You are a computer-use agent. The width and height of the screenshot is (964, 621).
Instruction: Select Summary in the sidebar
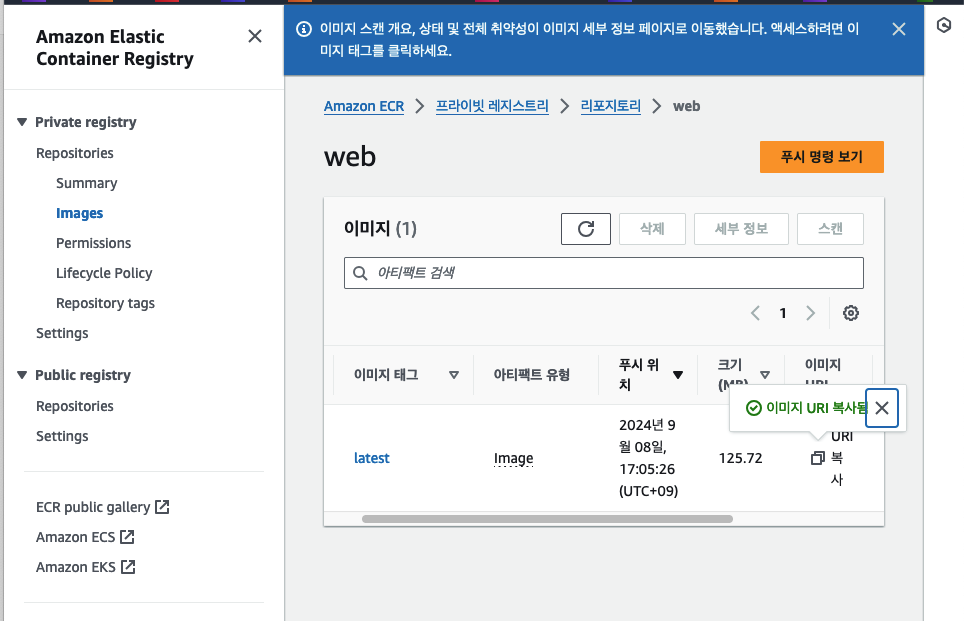tap(87, 183)
